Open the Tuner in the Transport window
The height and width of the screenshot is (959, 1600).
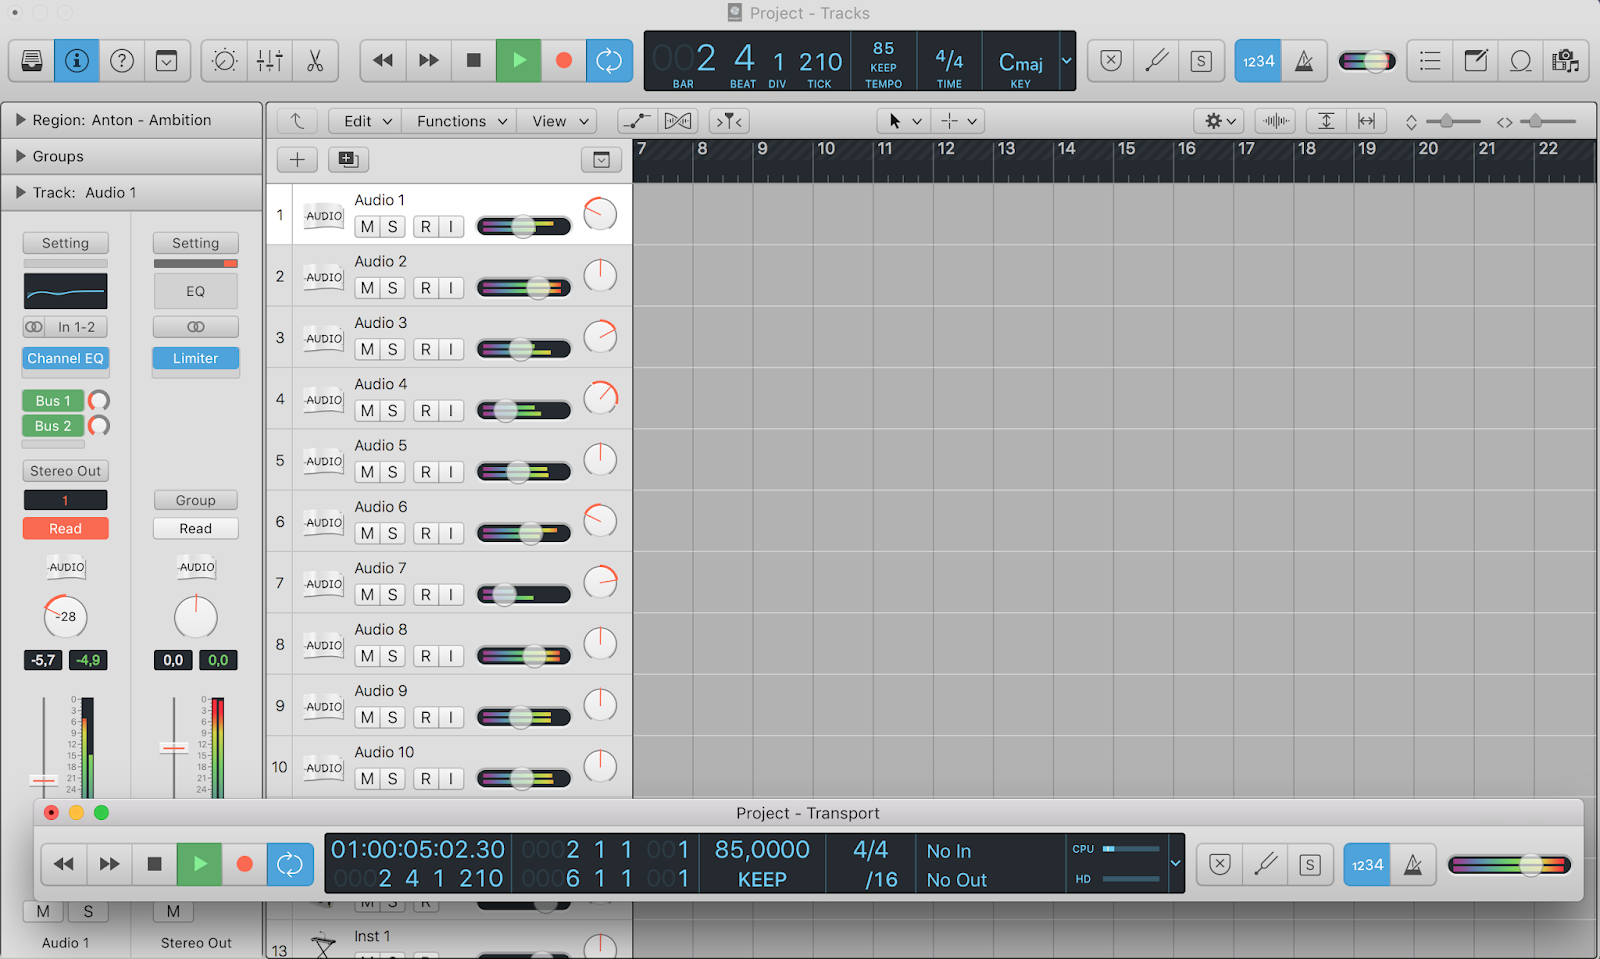[1265, 864]
